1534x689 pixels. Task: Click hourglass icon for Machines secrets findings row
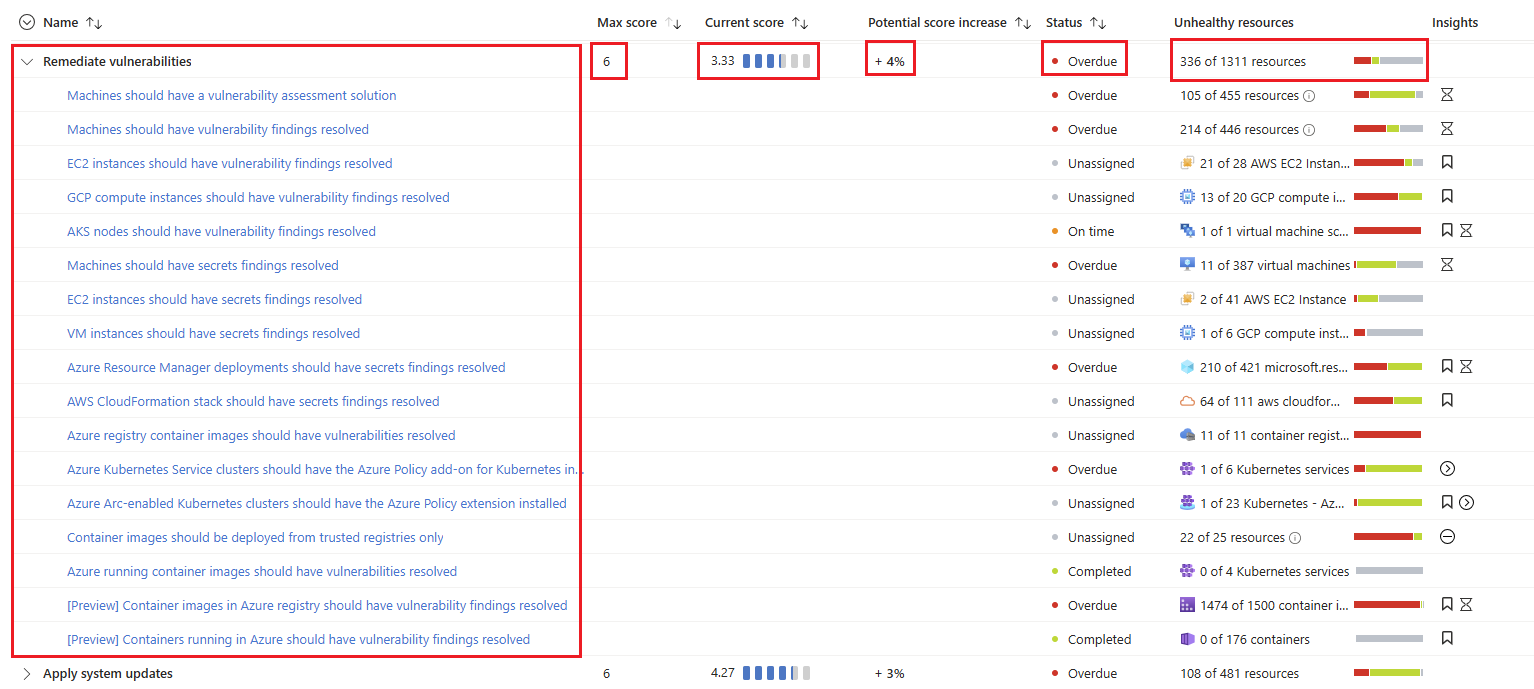tap(1447, 265)
